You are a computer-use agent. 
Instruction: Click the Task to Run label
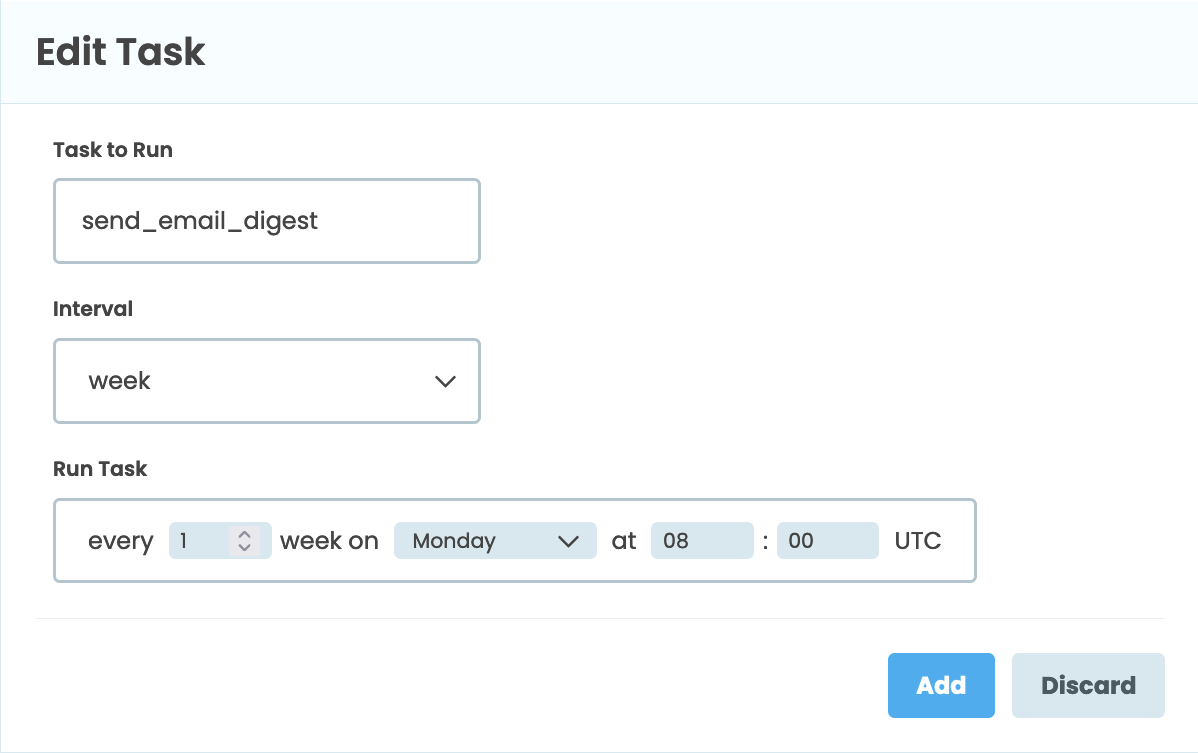(112, 150)
